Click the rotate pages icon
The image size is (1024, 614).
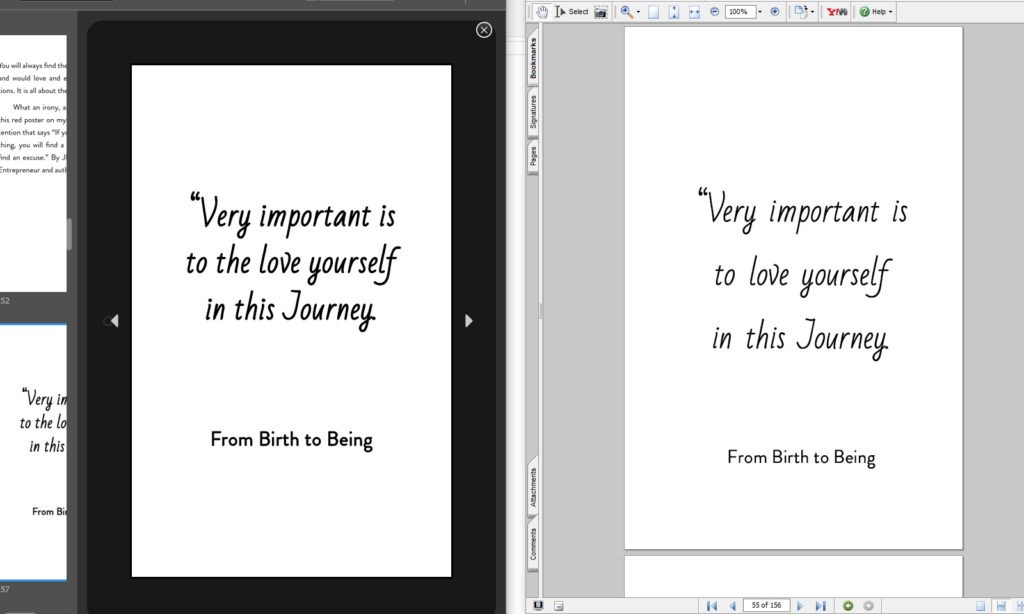[801, 12]
